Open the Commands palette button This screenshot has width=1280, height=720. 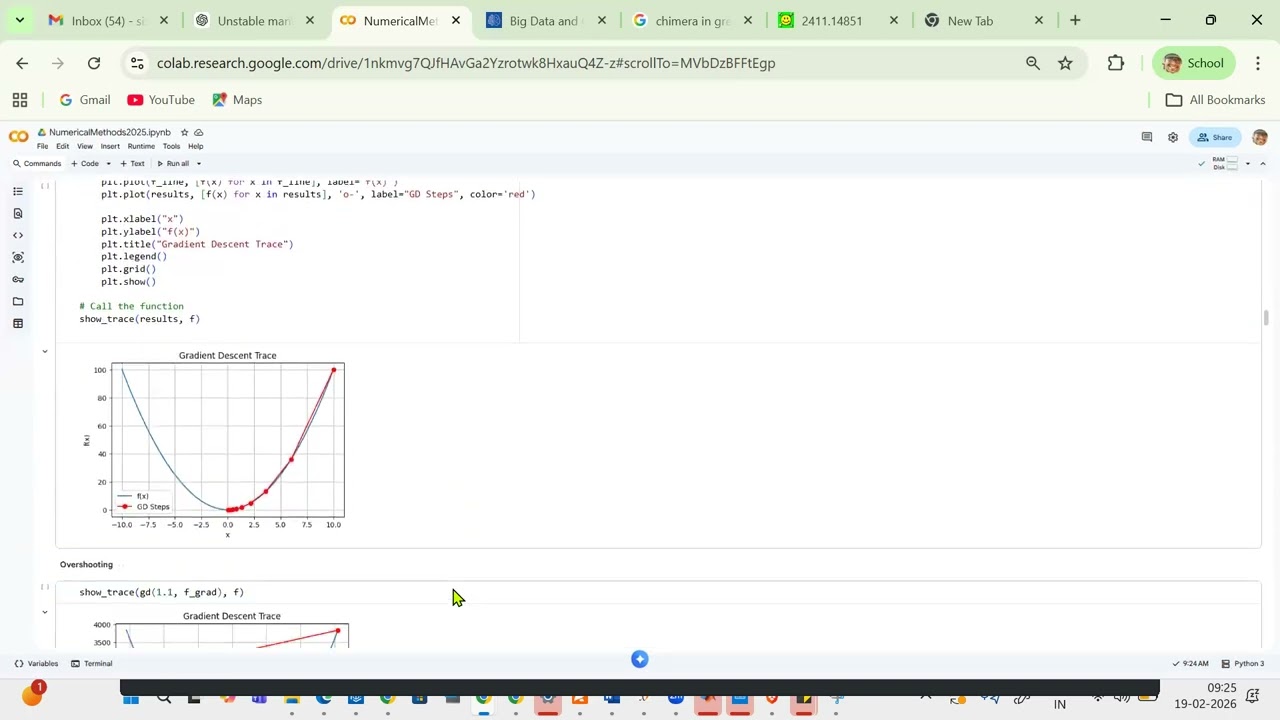coord(37,164)
